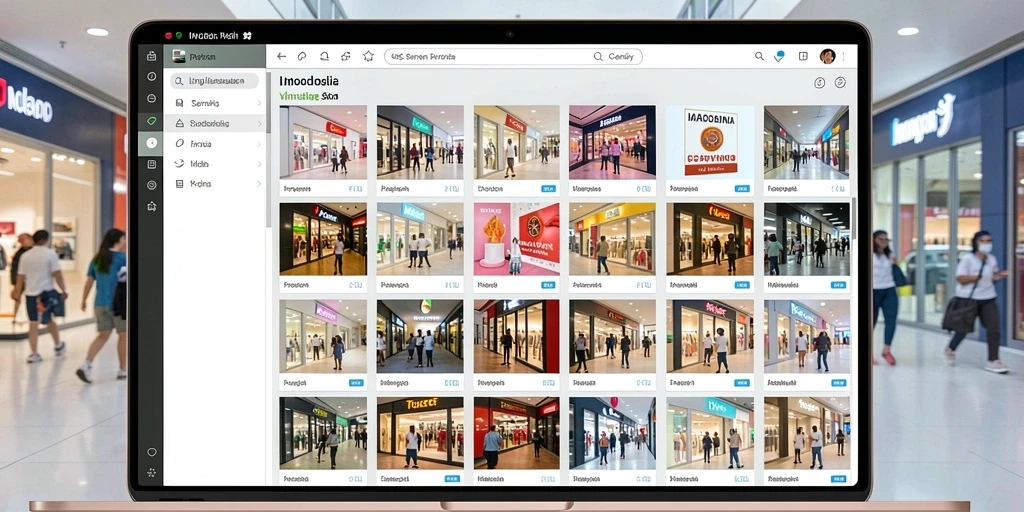Click the sidebar search input field
The height and width of the screenshot is (512, 1024).
coord(214,81)
